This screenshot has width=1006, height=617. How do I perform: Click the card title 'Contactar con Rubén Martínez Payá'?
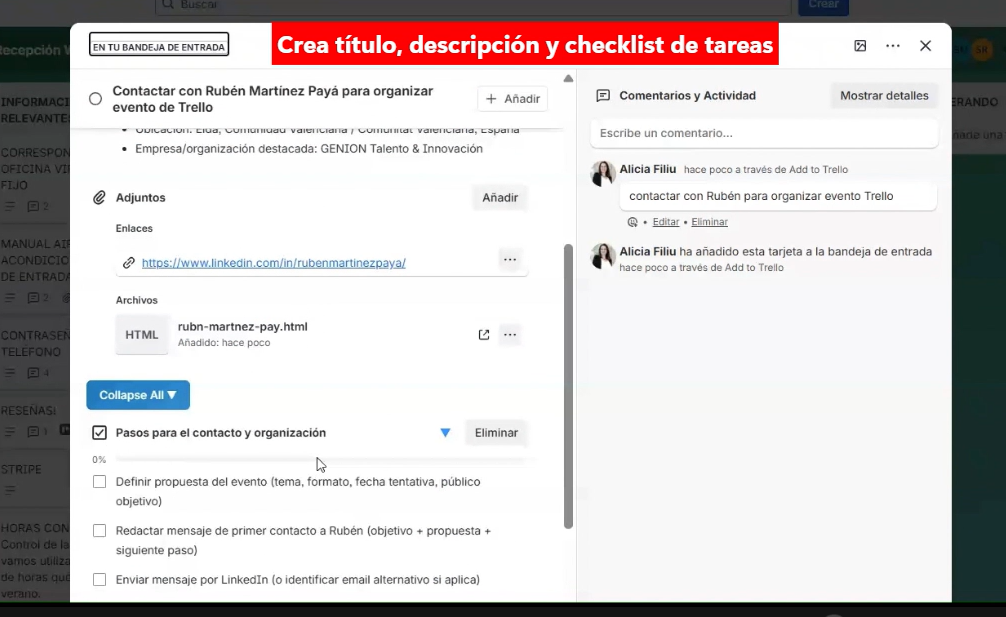pos(273,99)
